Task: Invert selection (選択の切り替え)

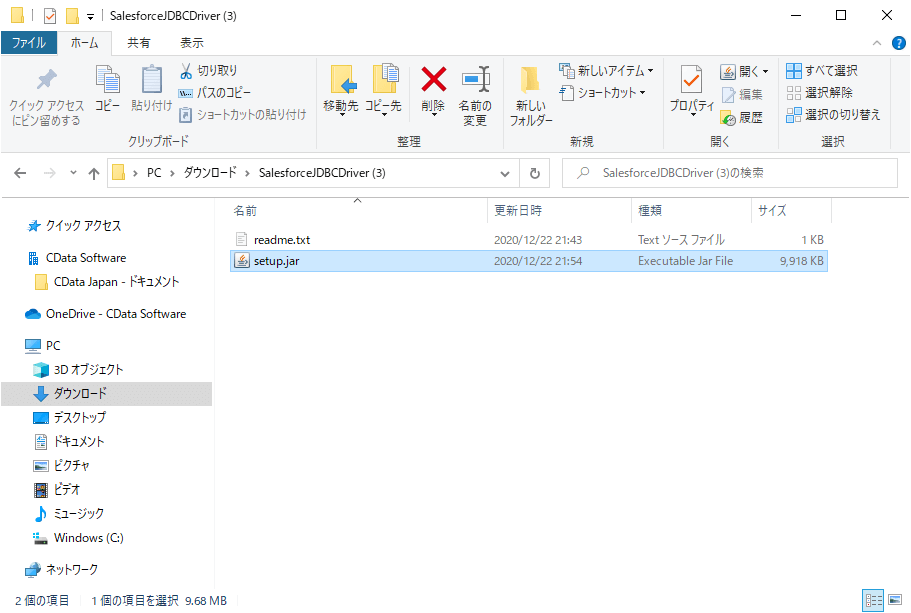Action: (833, 115)
